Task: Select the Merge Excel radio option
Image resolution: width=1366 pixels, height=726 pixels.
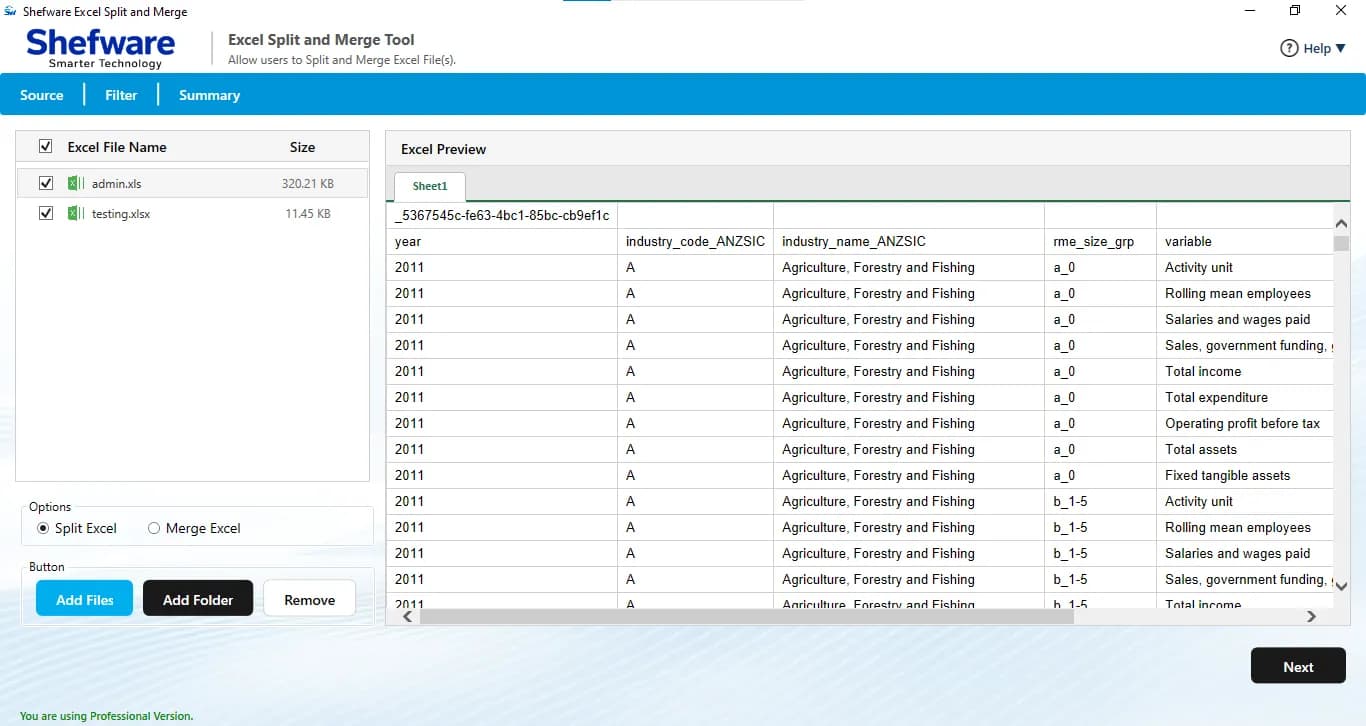Action: tap(154, 528)
